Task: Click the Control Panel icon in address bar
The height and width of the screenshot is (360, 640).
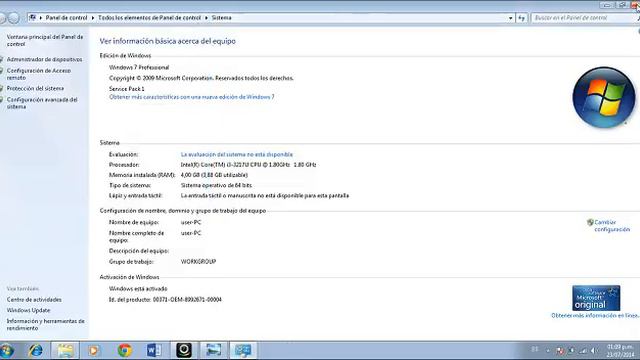Action: (33, 18)
